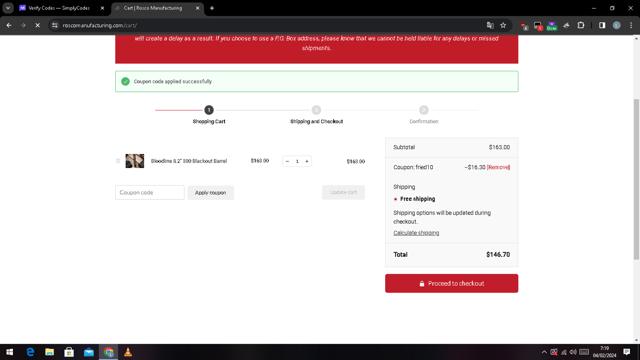Increase barrel quantity with plus button
Screen dimensions: 640x360
tap(307, 161)
